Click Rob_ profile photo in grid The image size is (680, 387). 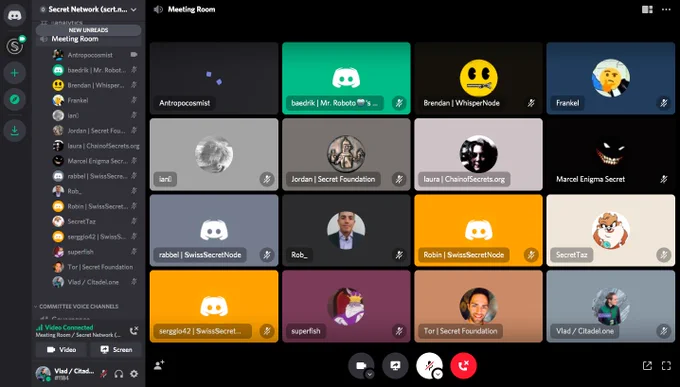point(346,230)
